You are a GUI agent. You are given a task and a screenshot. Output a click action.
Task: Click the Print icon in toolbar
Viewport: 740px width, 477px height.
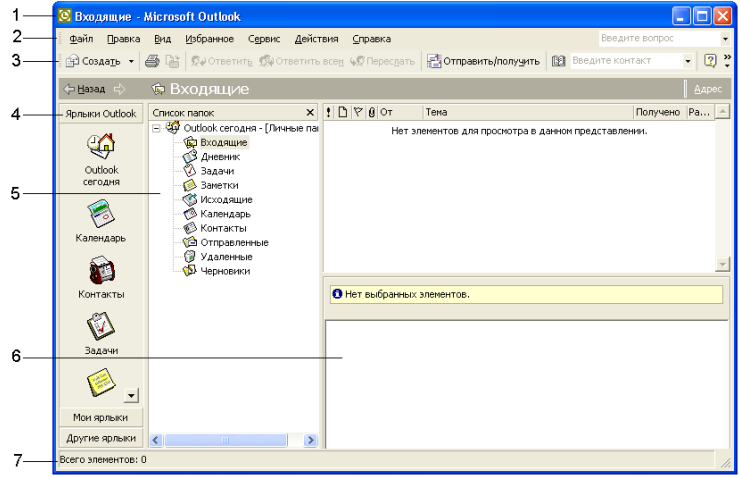152,61
